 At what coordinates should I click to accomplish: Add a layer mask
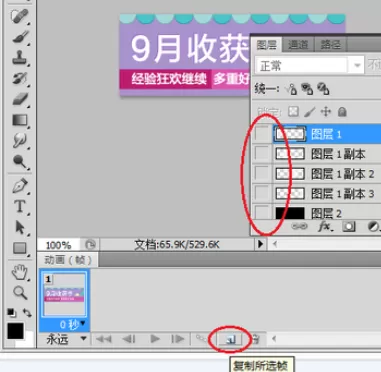[x=349, y=227]
